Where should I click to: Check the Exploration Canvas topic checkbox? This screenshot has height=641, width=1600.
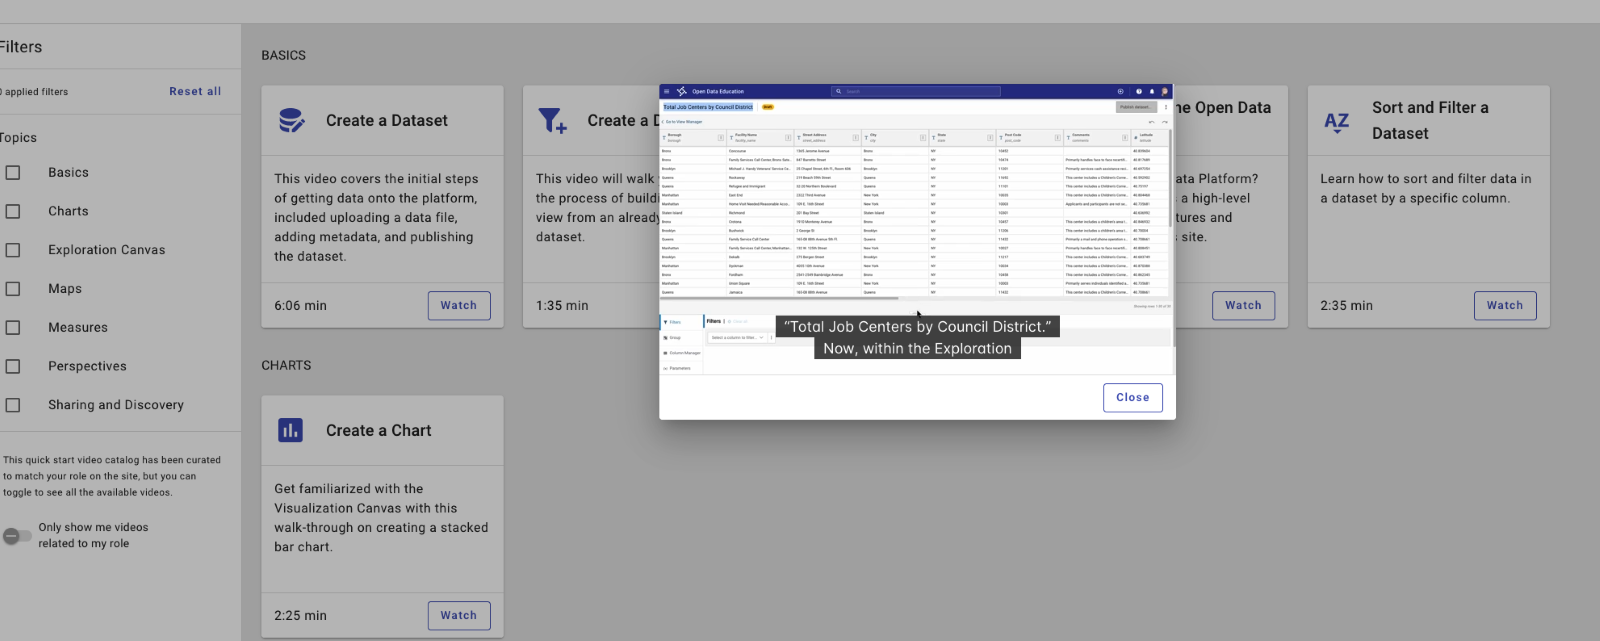pos(13,250)
